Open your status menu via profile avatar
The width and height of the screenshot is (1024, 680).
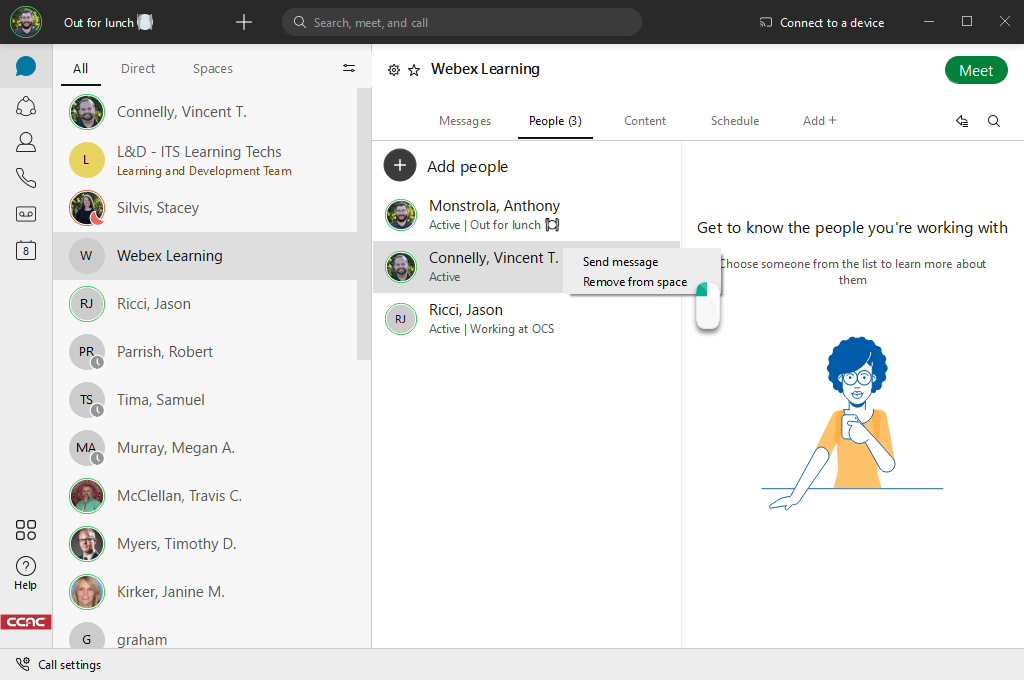[x=25, y=21]
